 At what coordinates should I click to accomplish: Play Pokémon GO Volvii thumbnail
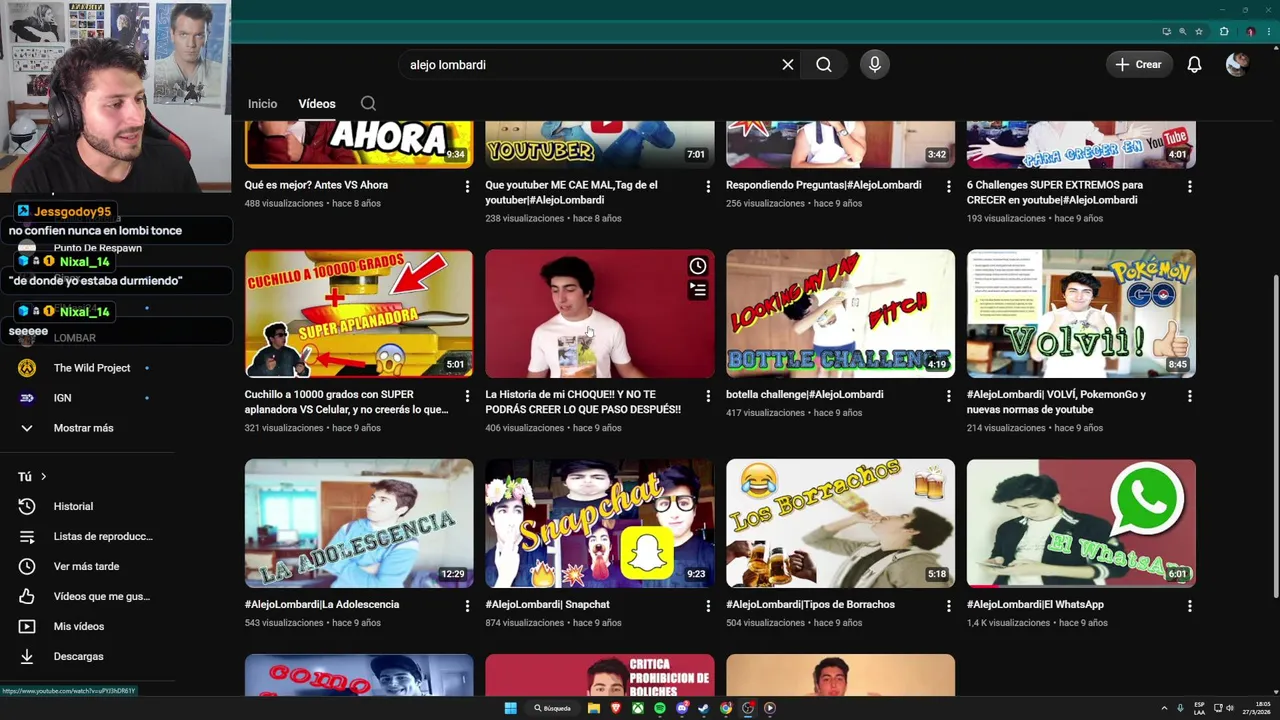click(1081, 313)
